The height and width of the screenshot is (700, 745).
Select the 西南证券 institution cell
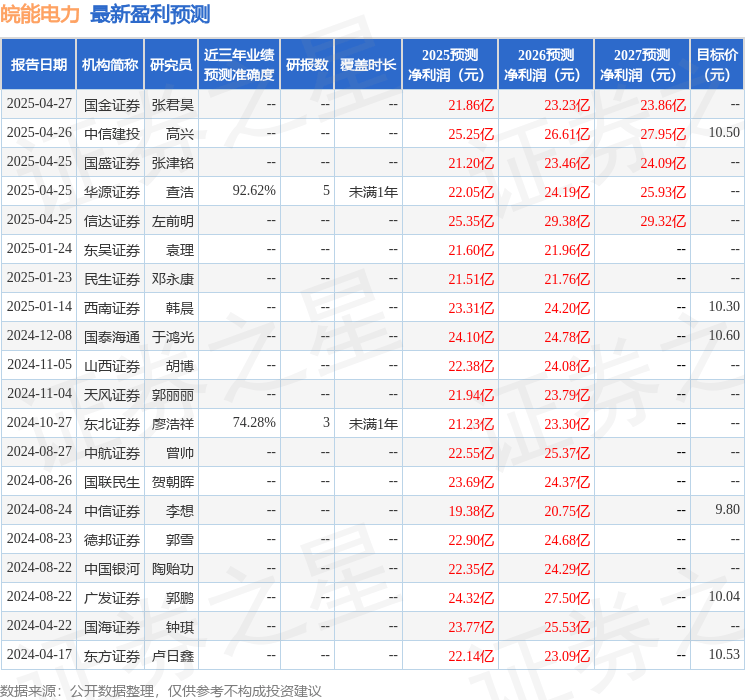click(x=112, y=308)
